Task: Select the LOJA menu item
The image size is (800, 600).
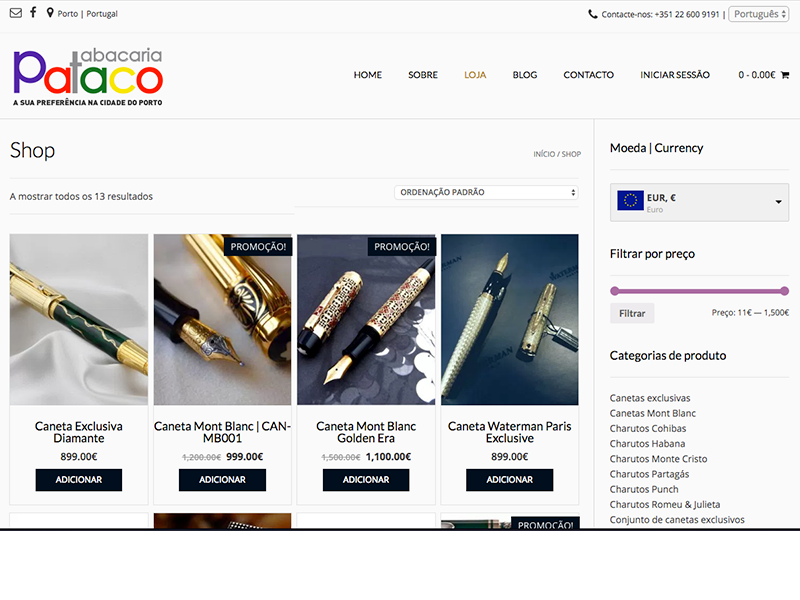Action: point(475,75)
